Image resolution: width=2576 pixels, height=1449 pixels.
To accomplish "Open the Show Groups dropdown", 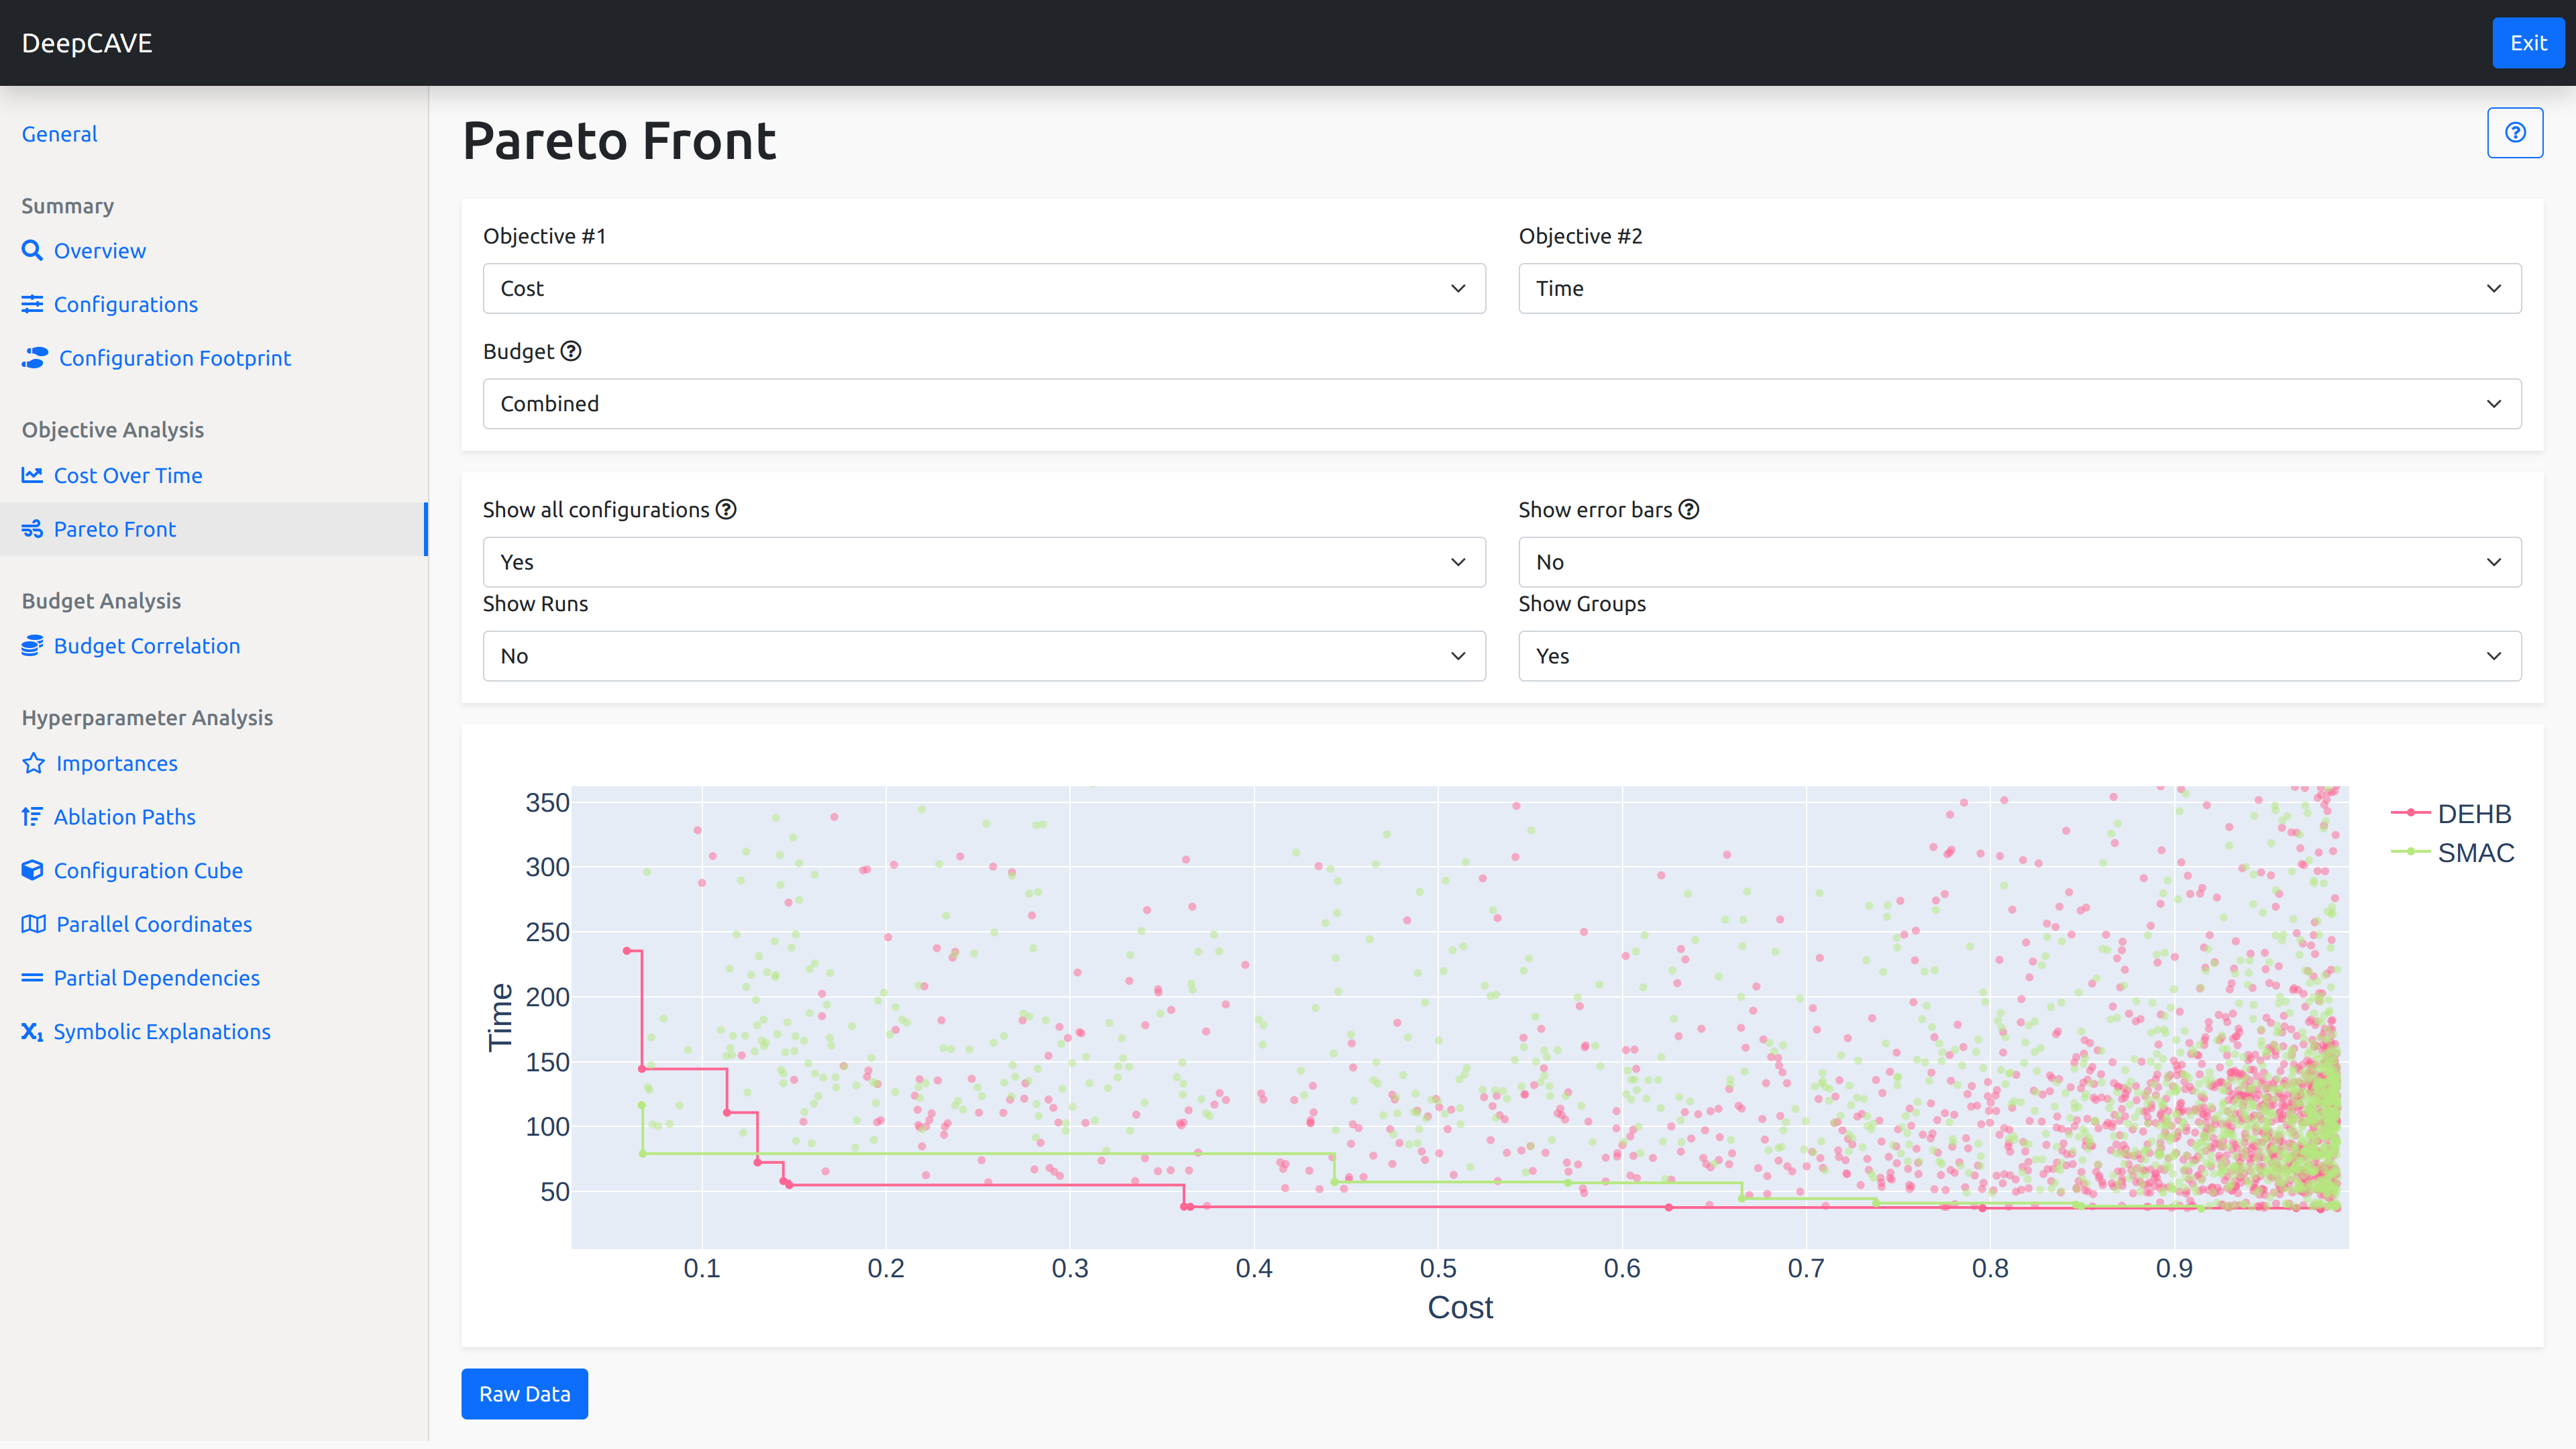I will point(2020,656).
